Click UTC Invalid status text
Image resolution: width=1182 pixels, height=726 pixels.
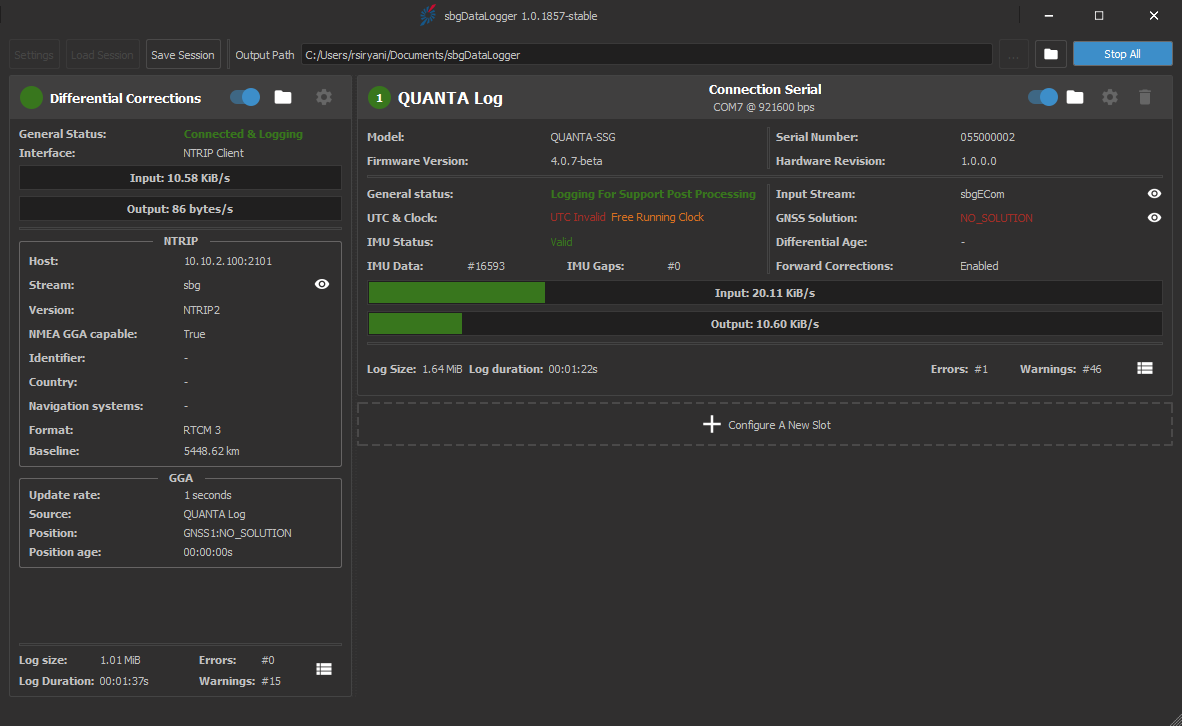point(577,217)
